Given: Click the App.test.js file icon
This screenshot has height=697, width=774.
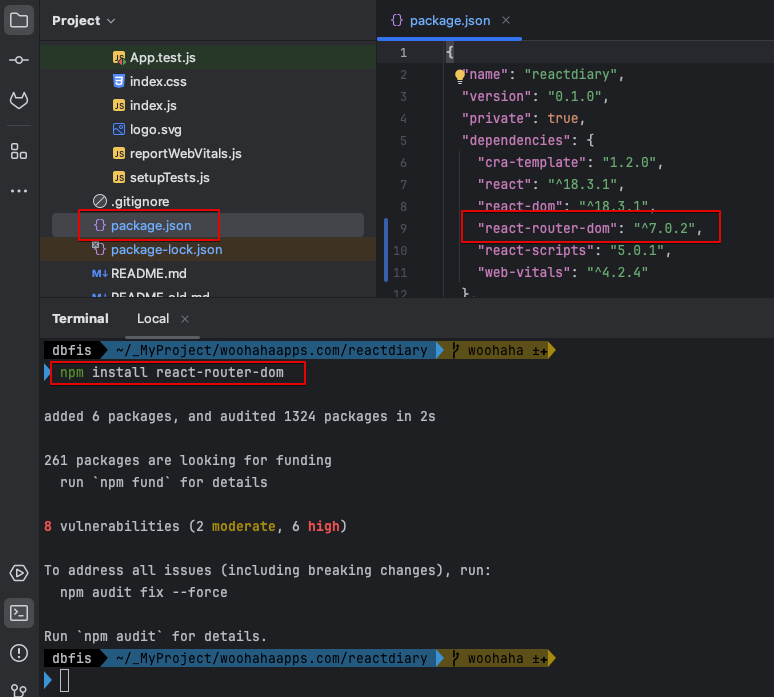Looking at the screenshot, I should click(118, 58).
